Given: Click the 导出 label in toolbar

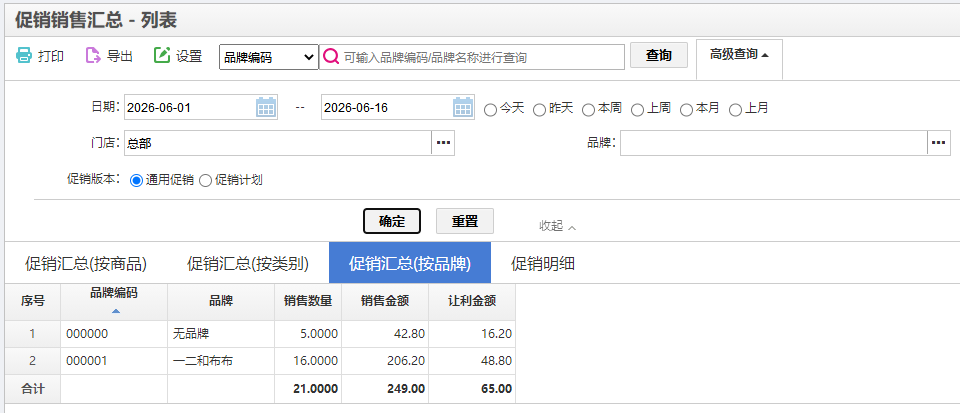Looking at the screenshot, I should 120,56.
